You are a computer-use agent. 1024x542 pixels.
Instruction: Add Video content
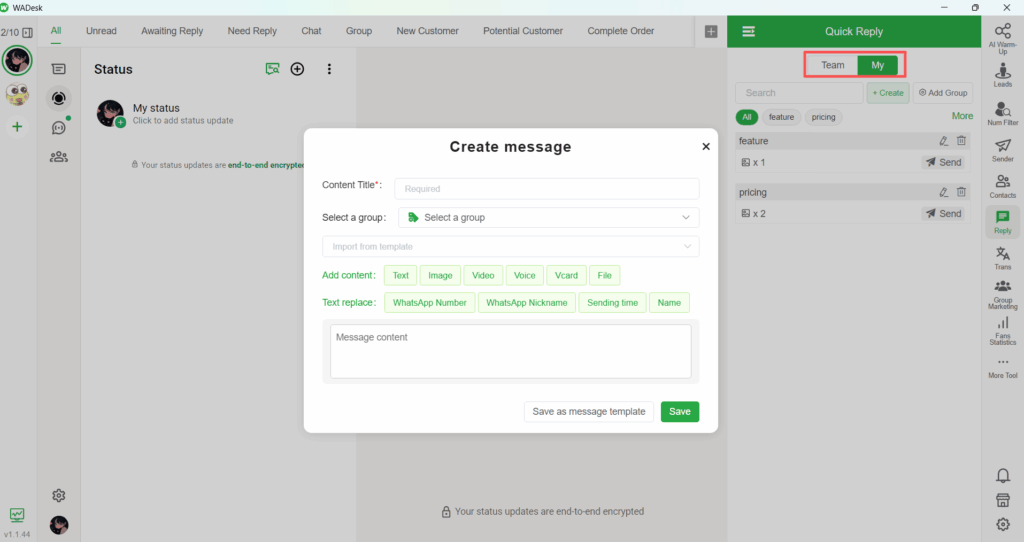[x=483, y=276]
